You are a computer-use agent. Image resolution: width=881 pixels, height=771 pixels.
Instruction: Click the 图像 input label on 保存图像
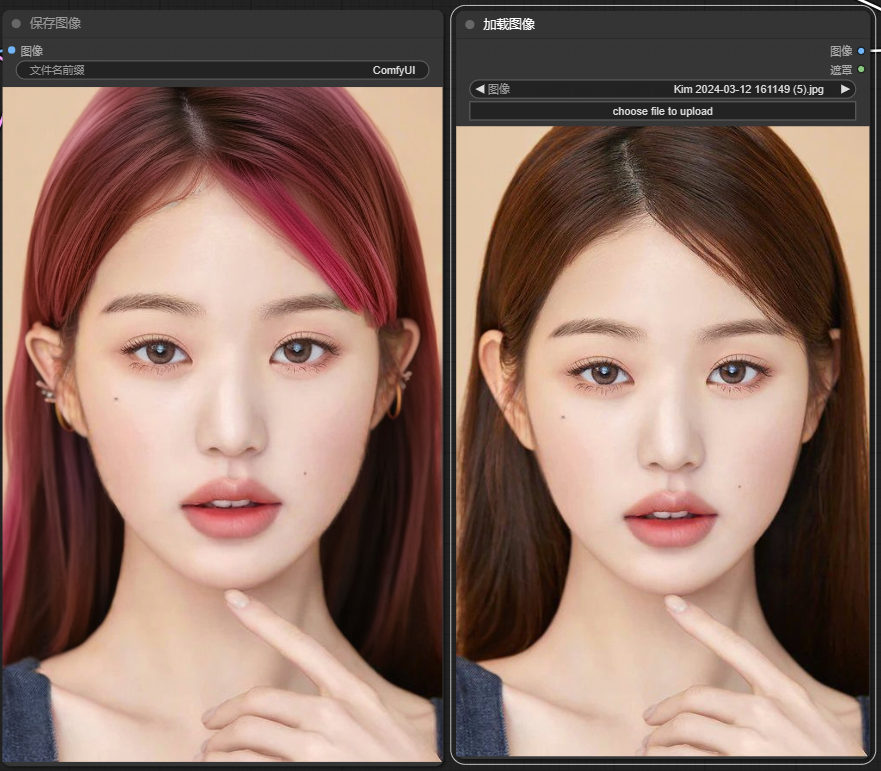tap(32, 50)
